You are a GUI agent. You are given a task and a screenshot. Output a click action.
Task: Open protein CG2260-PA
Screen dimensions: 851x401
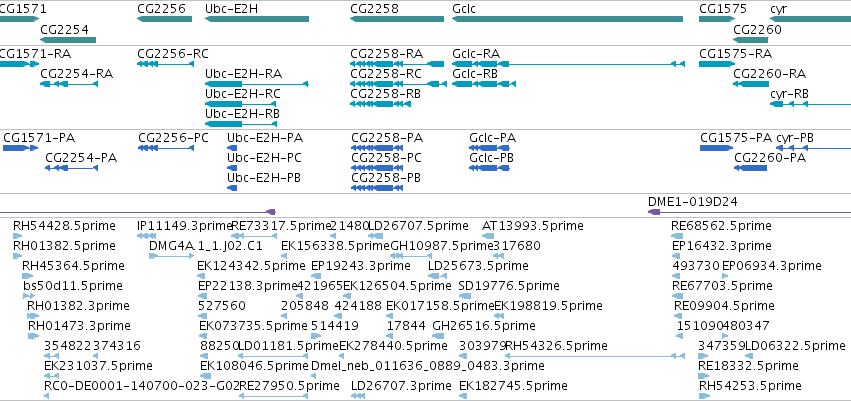pos(750,168)
